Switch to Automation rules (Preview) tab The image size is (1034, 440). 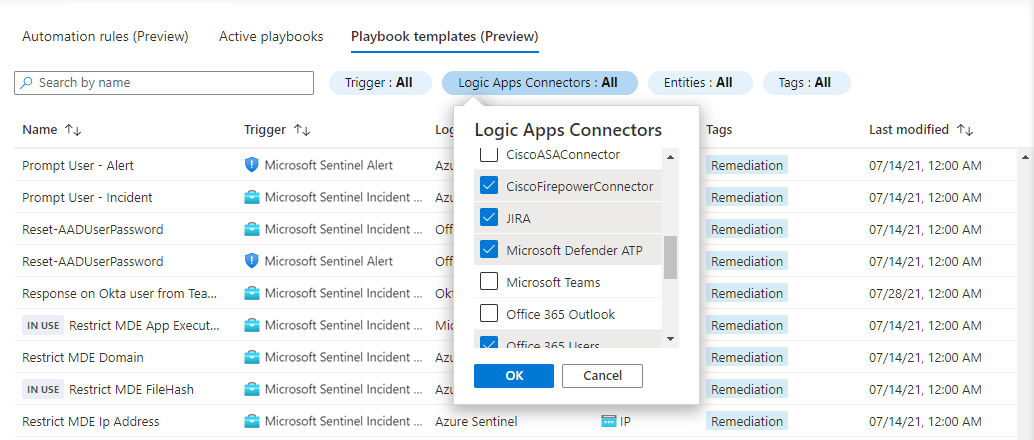point(105,37)
